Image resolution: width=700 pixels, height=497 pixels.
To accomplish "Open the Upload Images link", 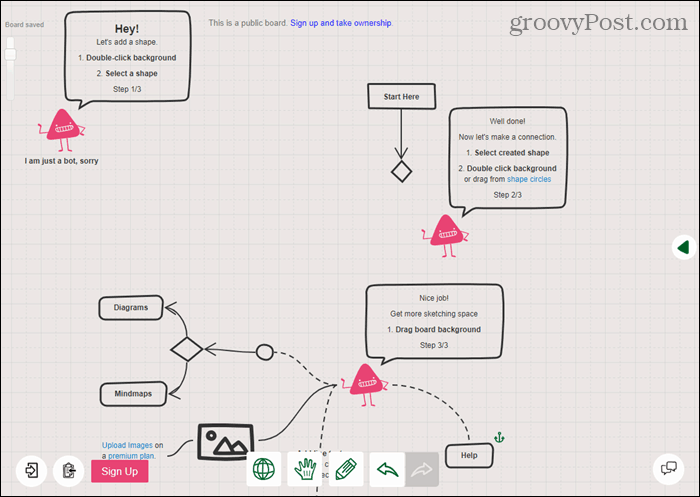I will 127,445.
